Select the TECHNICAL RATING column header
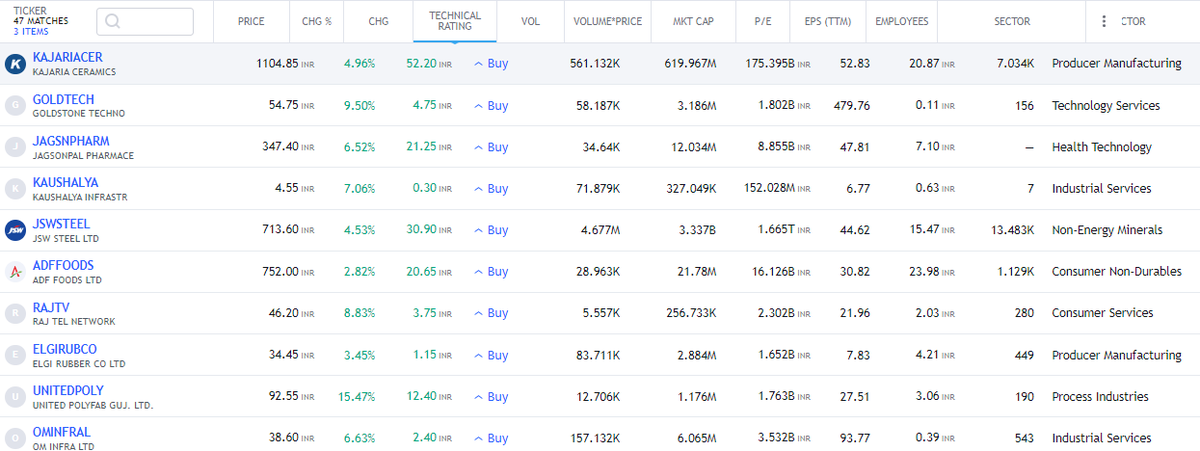Viewport: 1200px width, 451px height. 455,21
